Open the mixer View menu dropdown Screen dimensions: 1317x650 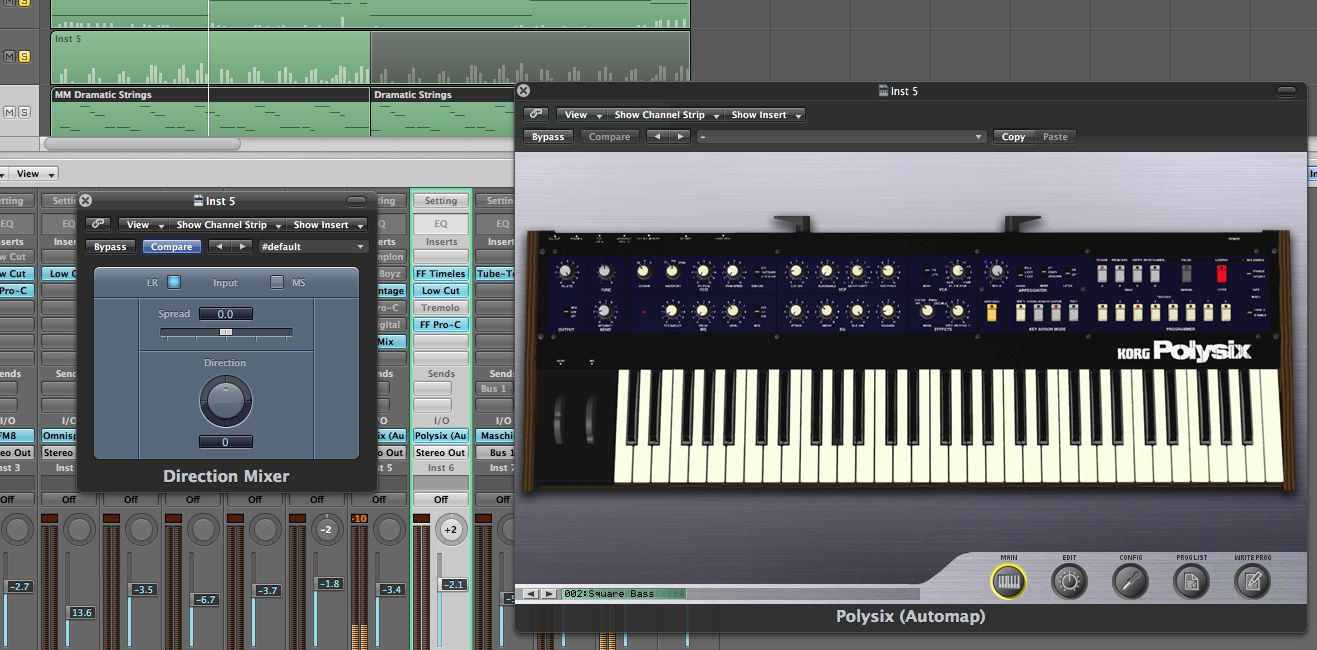tap(34, 174)
